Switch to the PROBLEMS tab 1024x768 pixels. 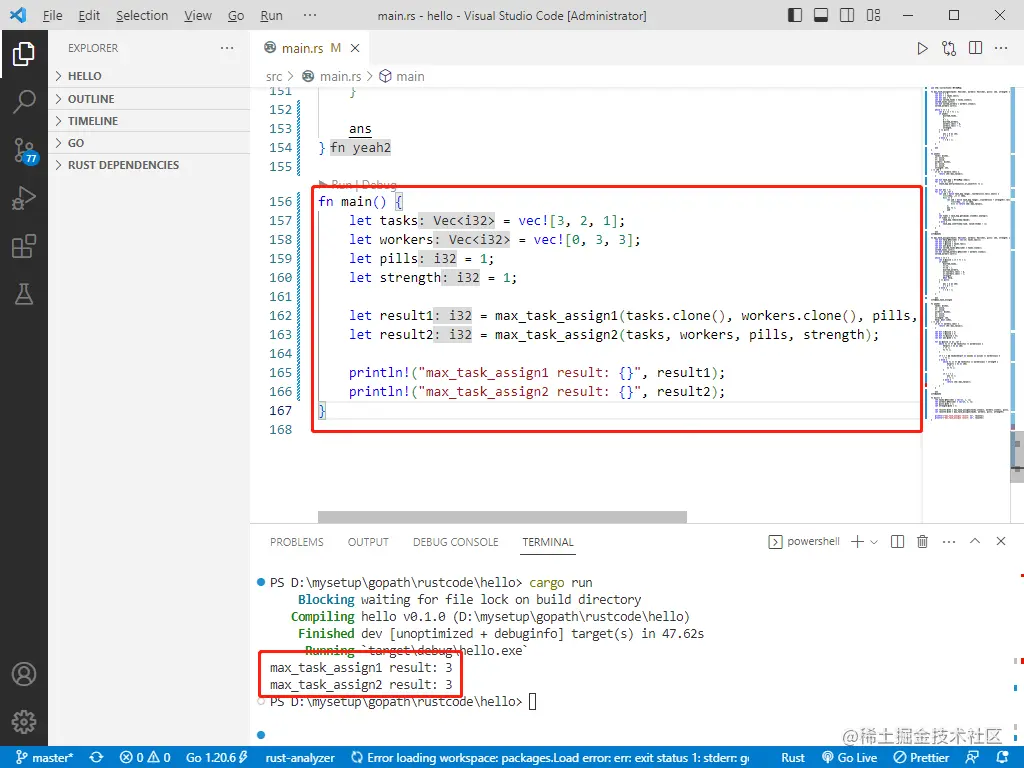point(296,542)
